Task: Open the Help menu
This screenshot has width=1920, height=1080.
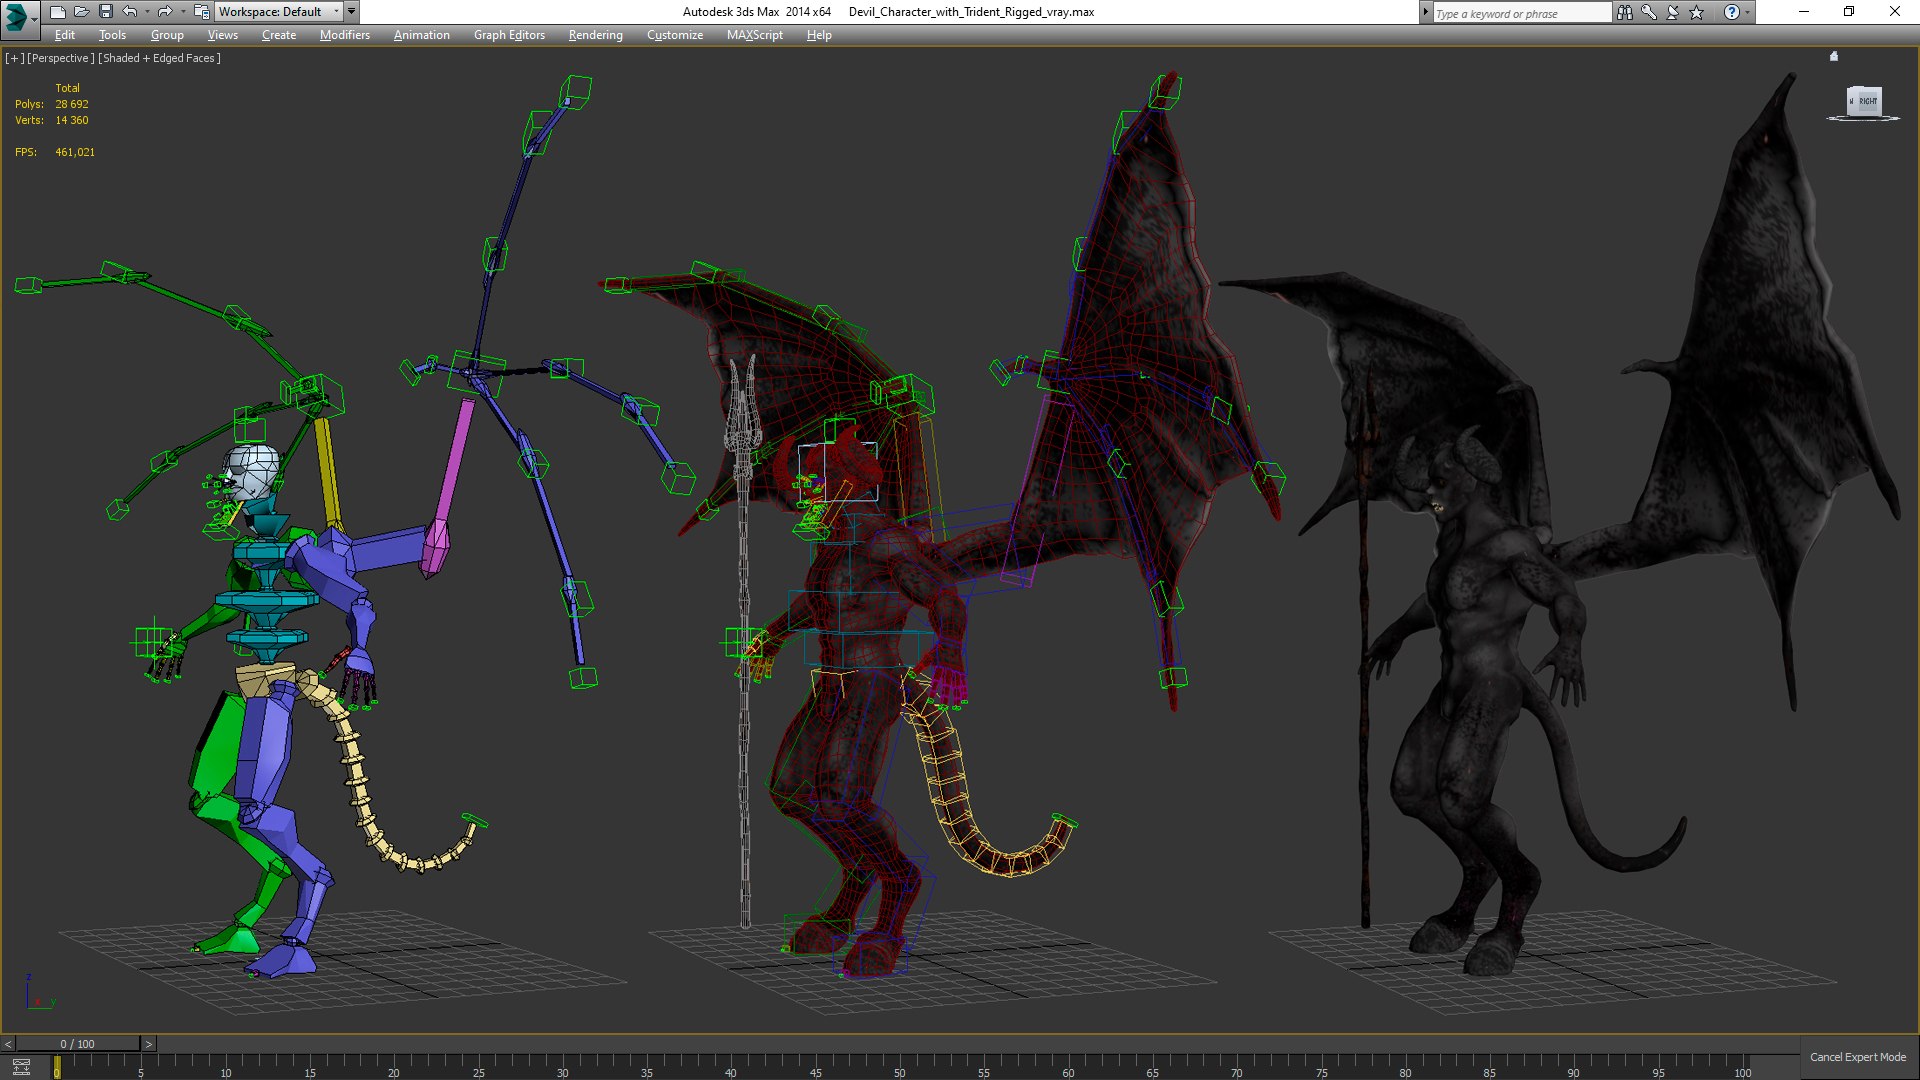Action: click(819, 35)
